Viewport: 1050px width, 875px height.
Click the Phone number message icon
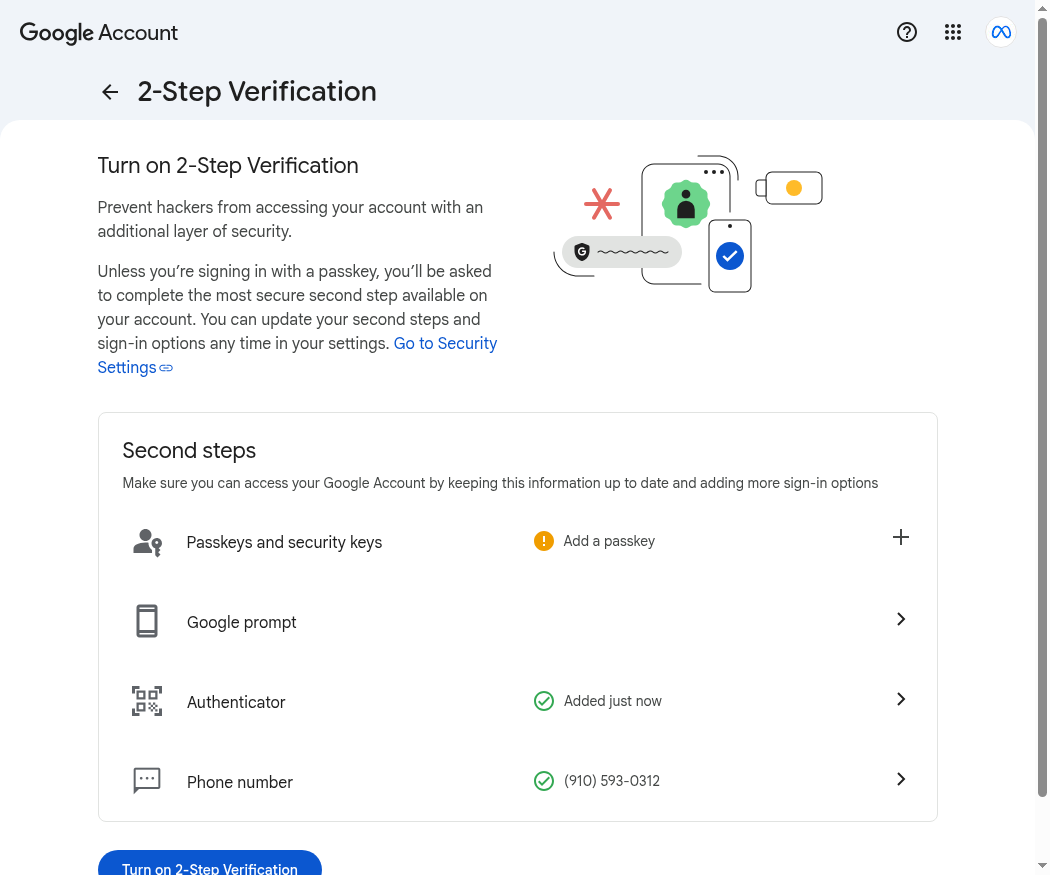tap(147, 781)
